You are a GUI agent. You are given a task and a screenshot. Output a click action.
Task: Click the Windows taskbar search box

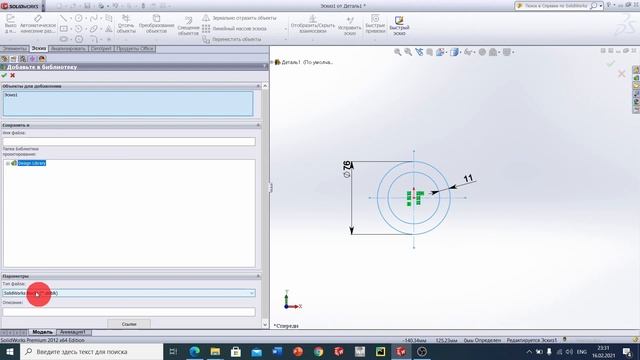pos(91,351)
